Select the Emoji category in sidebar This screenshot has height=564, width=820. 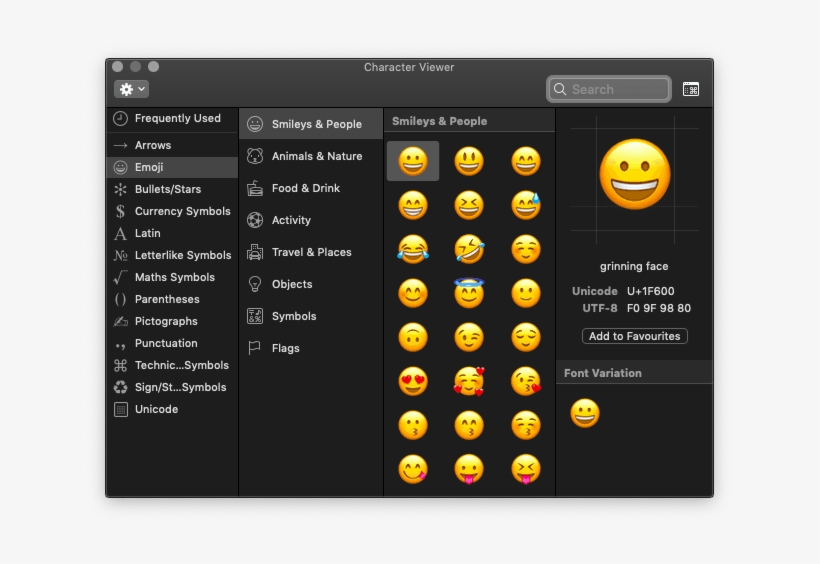tap(172, 167)
